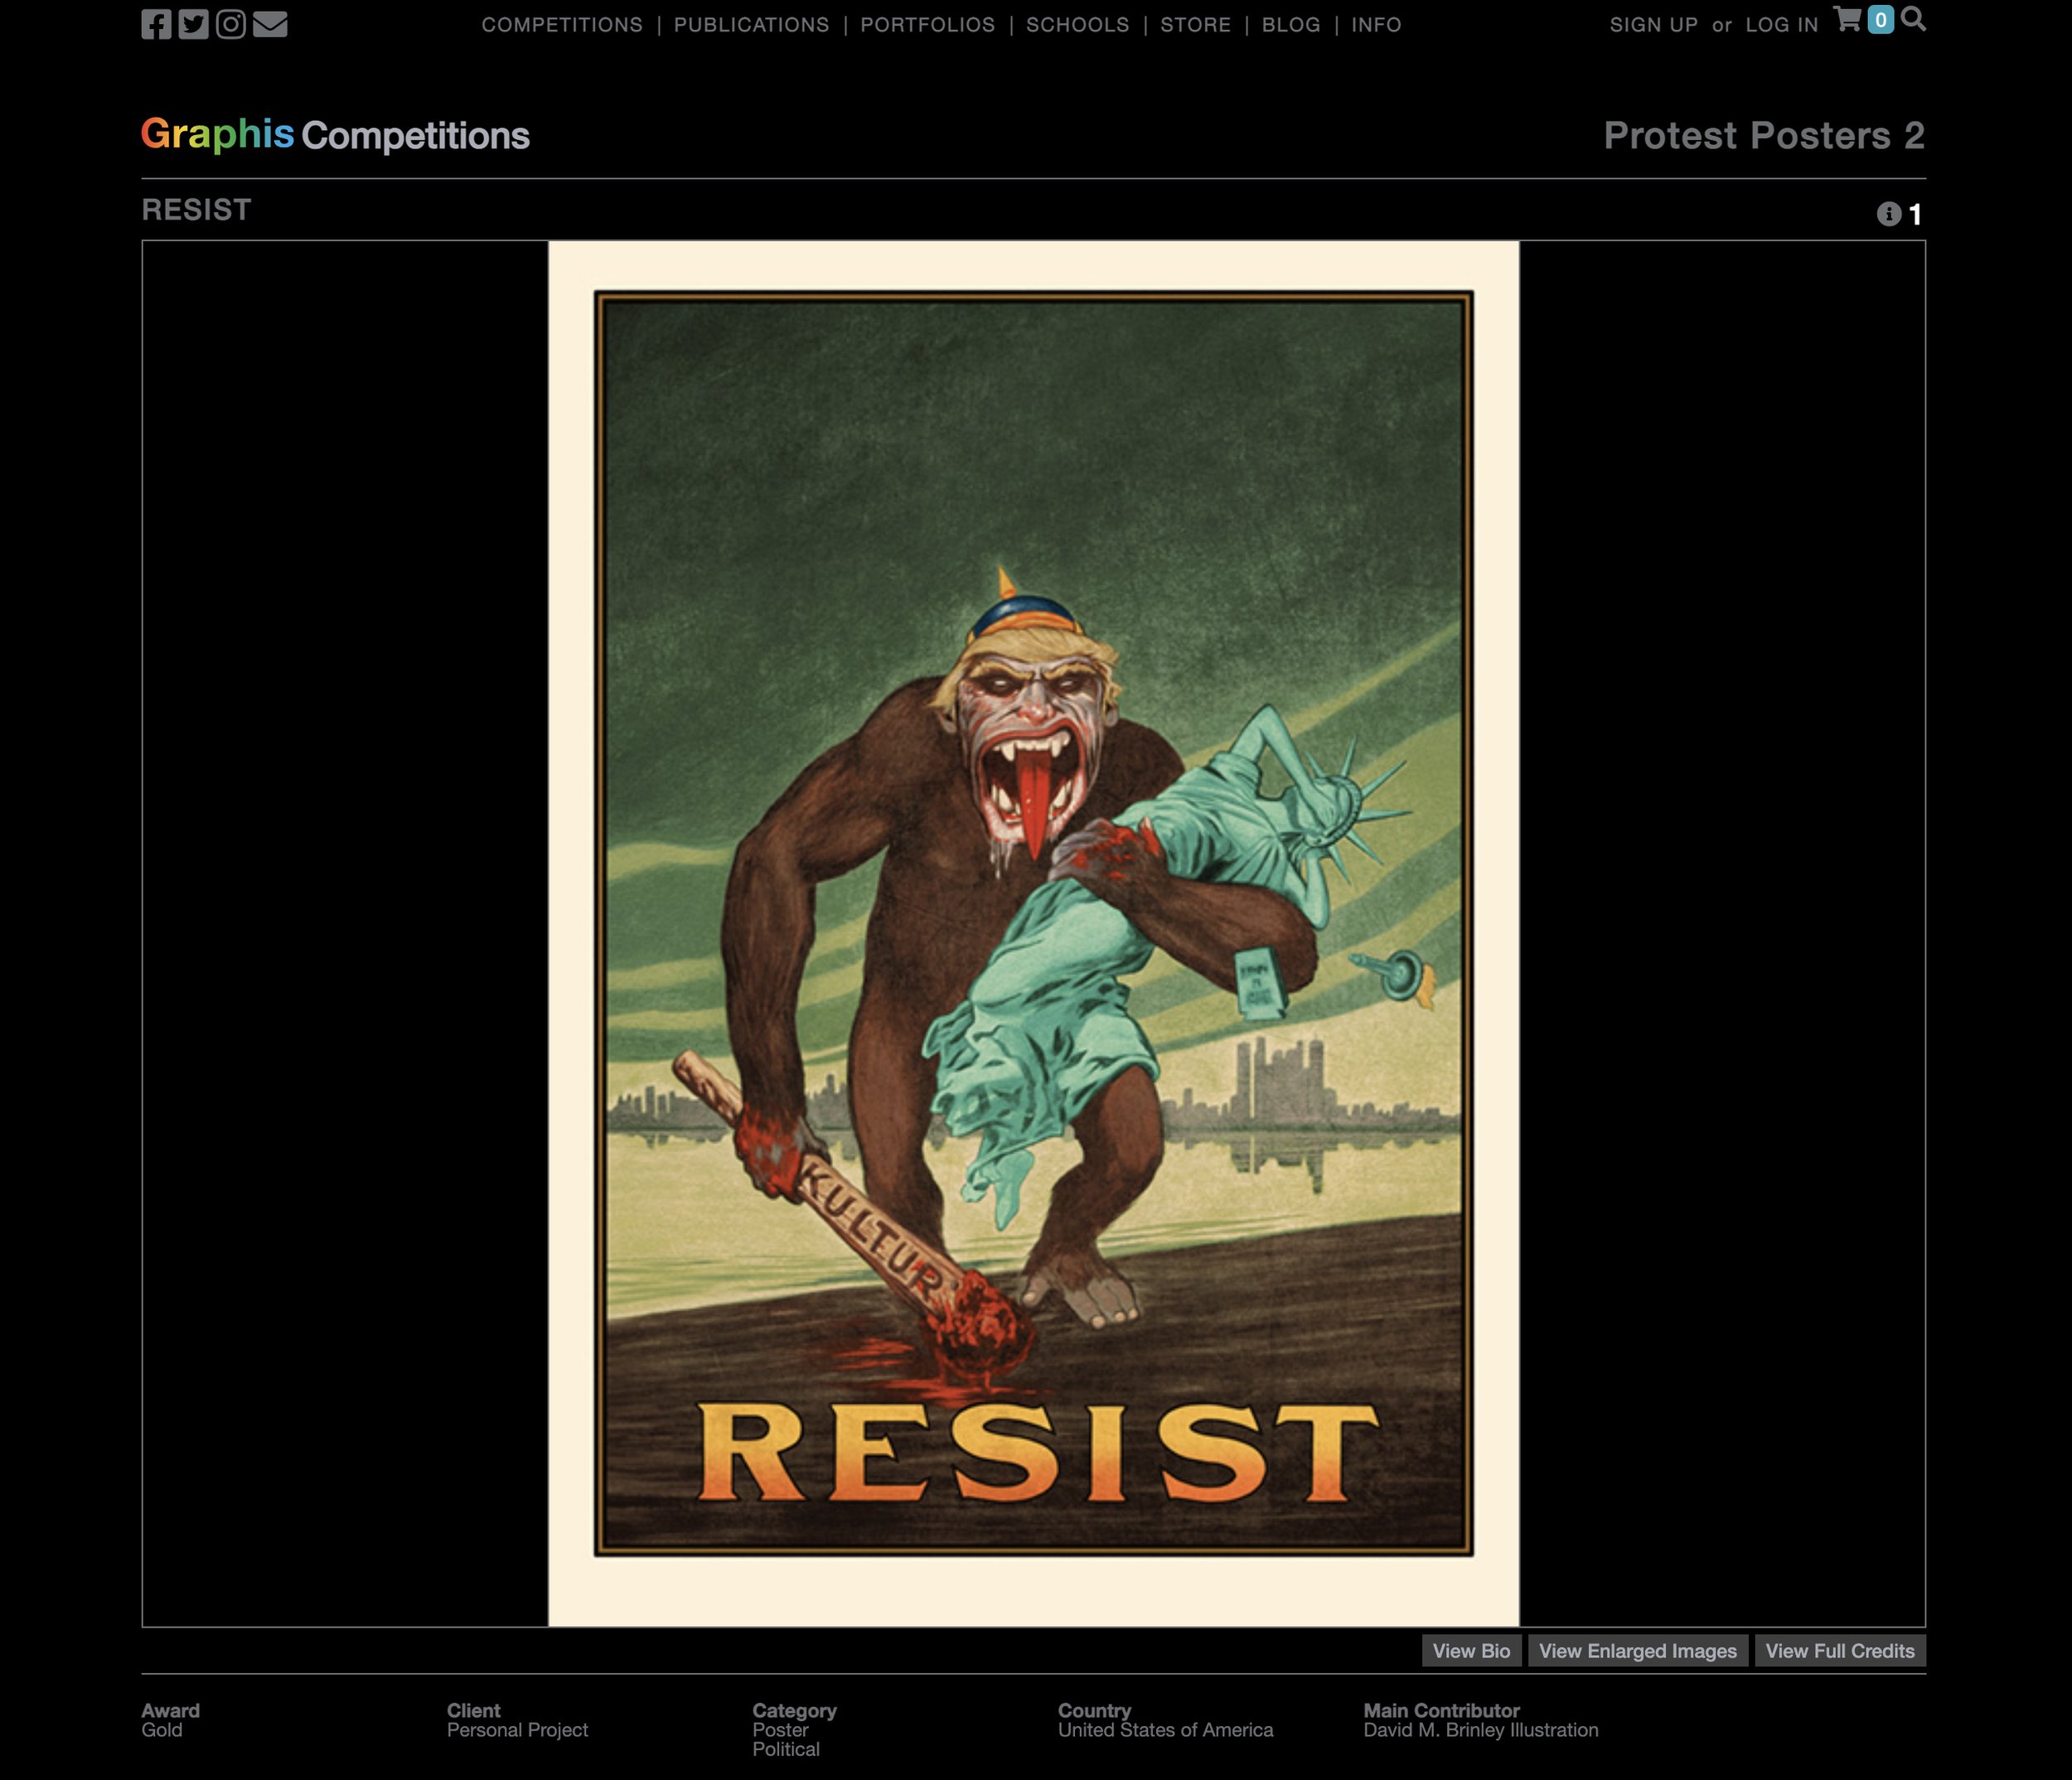
Task: Open the Protest Posters 2 title link
Action: (x=1764, y=135)
